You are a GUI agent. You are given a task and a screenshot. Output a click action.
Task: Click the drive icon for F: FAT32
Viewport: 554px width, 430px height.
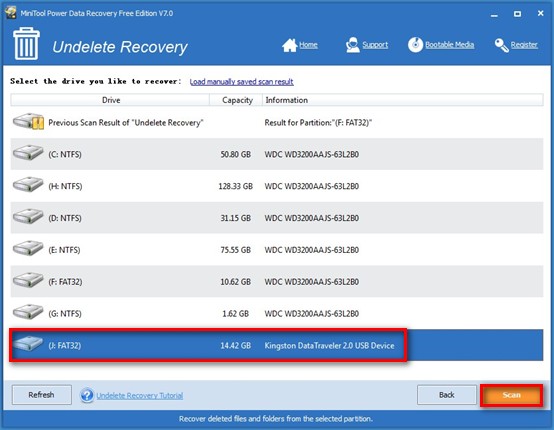click(28, 280)
